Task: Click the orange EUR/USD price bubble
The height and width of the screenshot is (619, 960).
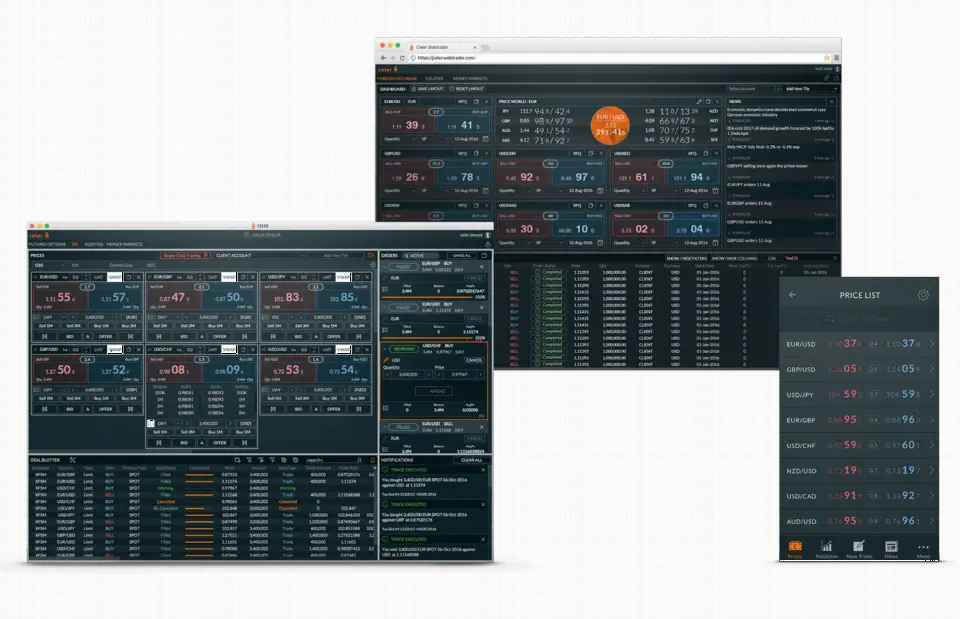Action: [x=610, y=126]
